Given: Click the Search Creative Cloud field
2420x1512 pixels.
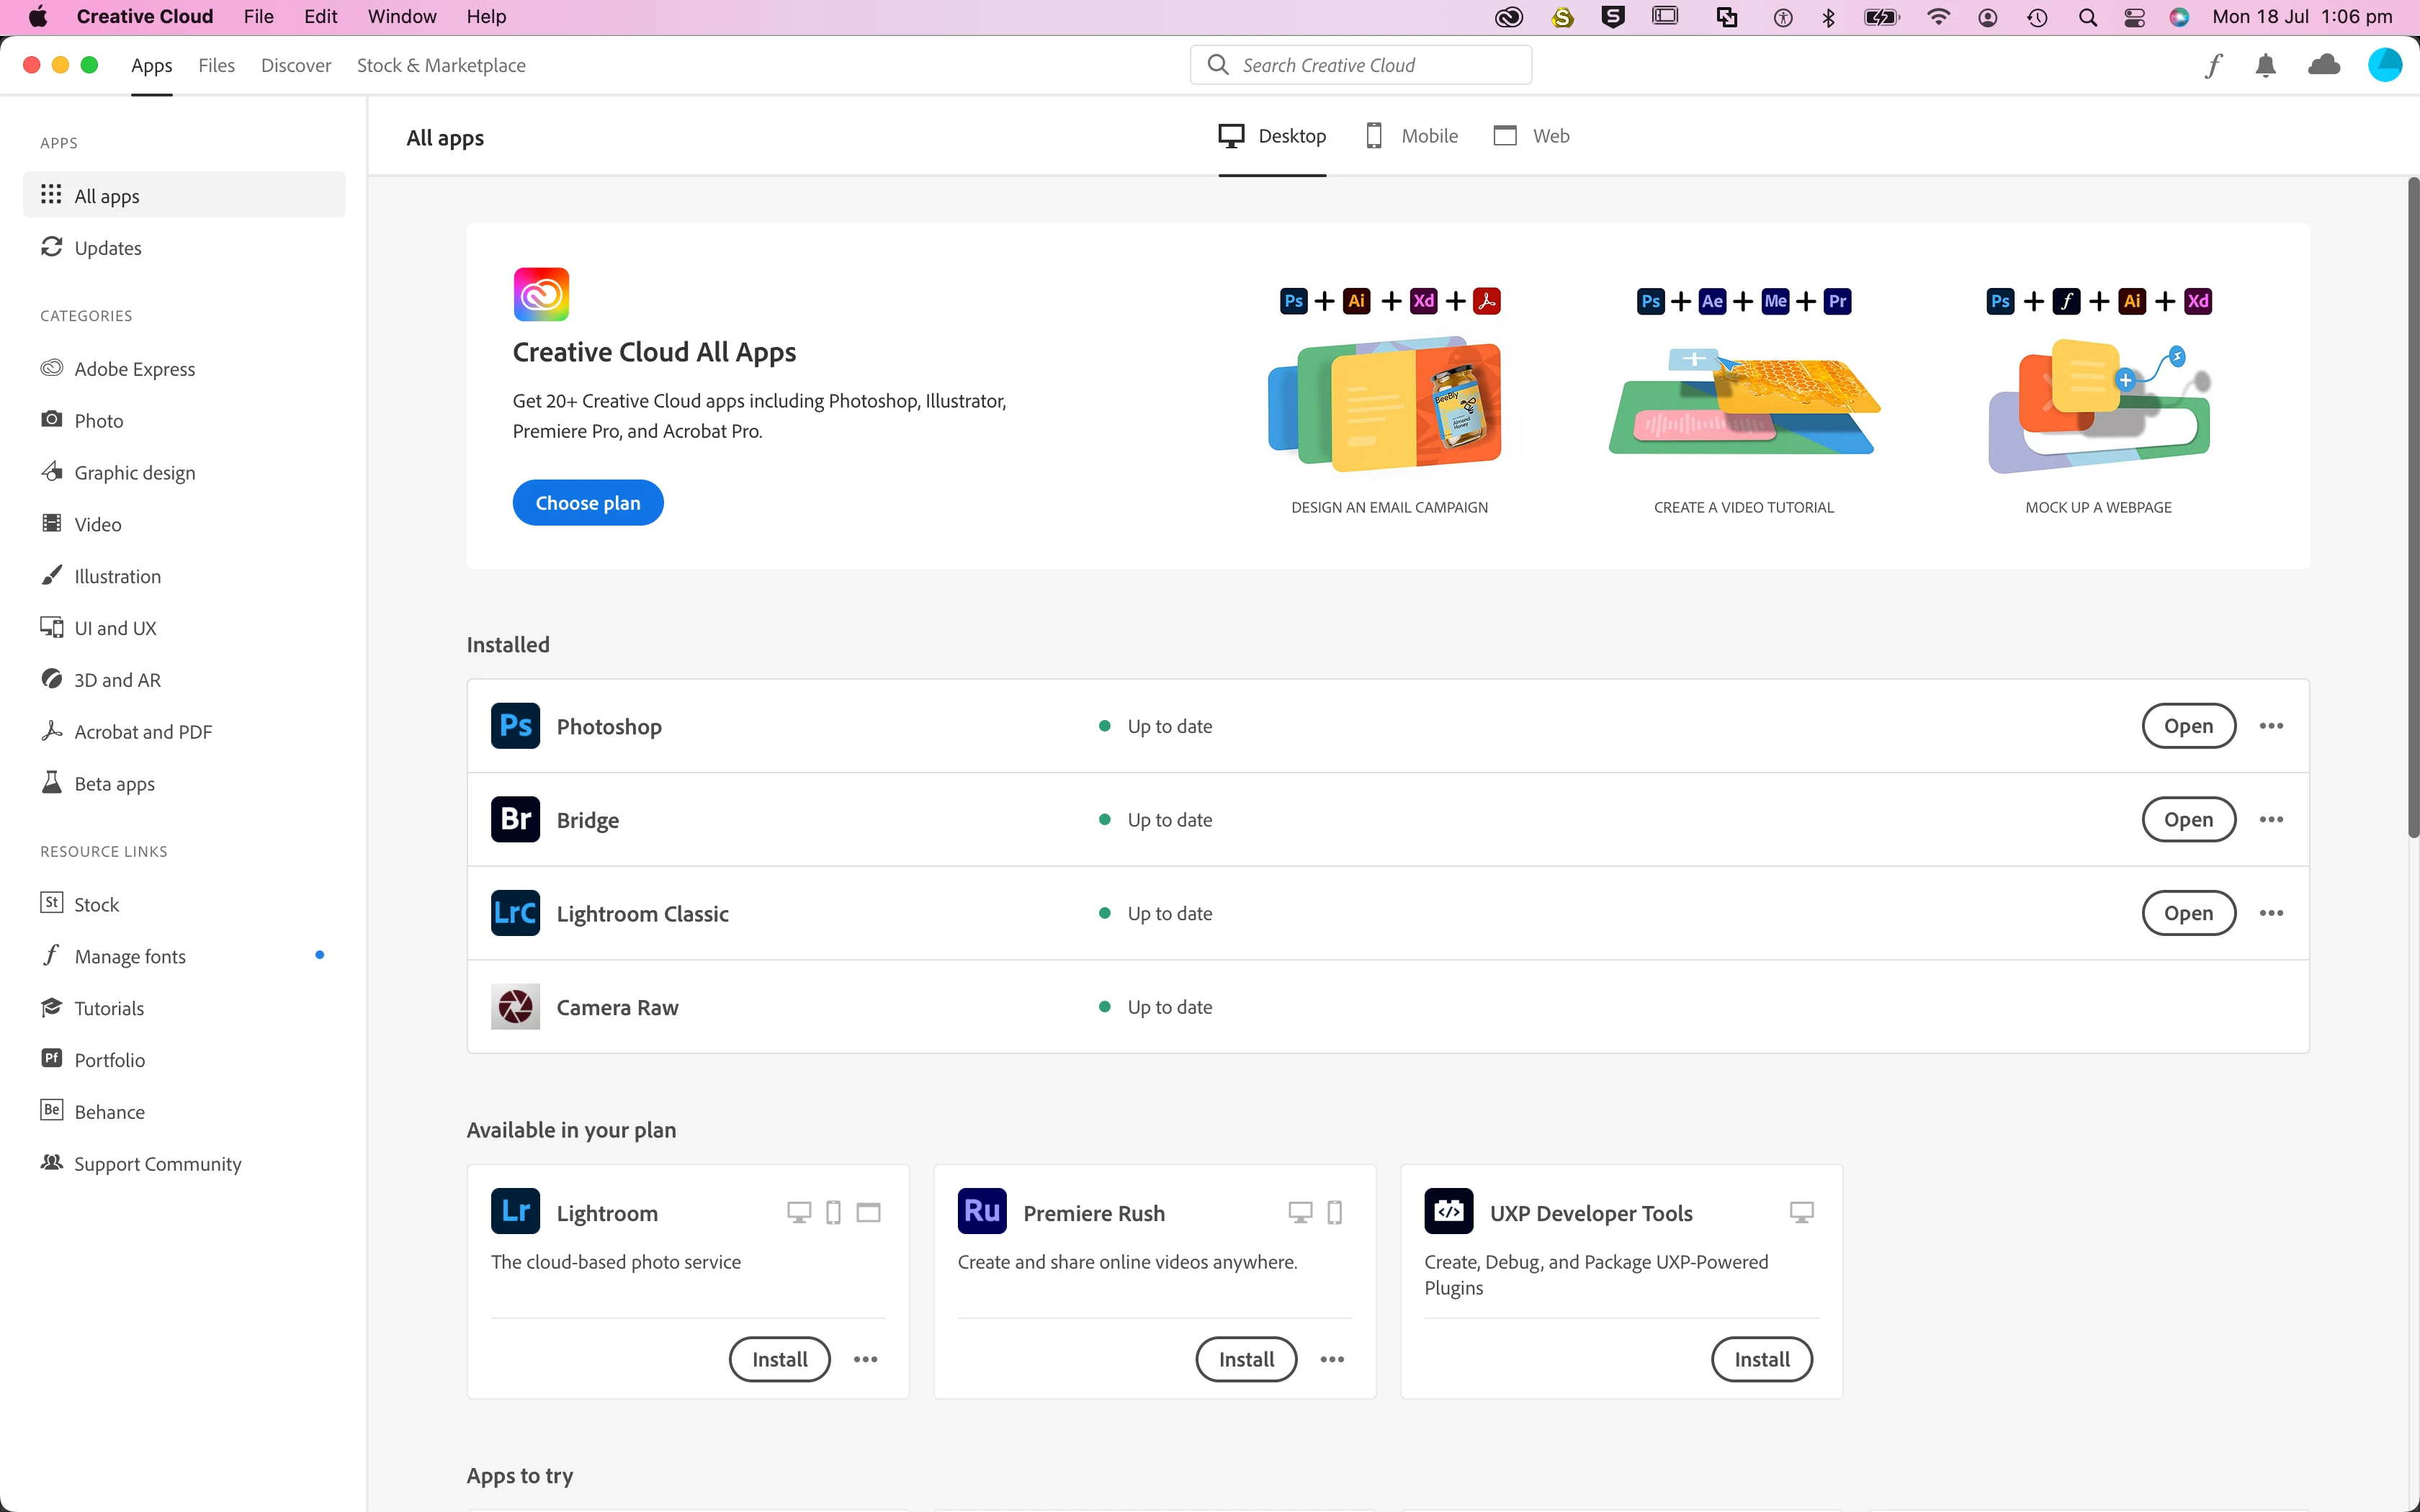Looking at the screenshot, I should (1360, 66).
